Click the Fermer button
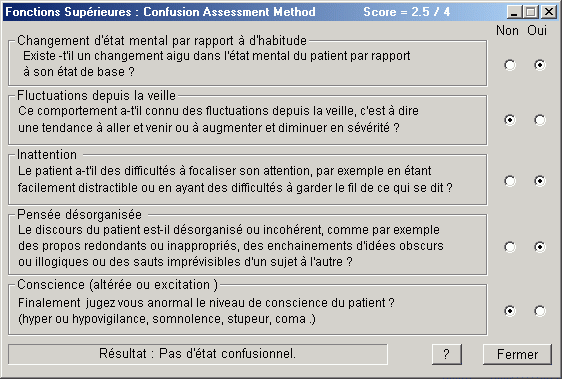Image resolution: width=562 pixels, height=379 pixels. (517, 354)
